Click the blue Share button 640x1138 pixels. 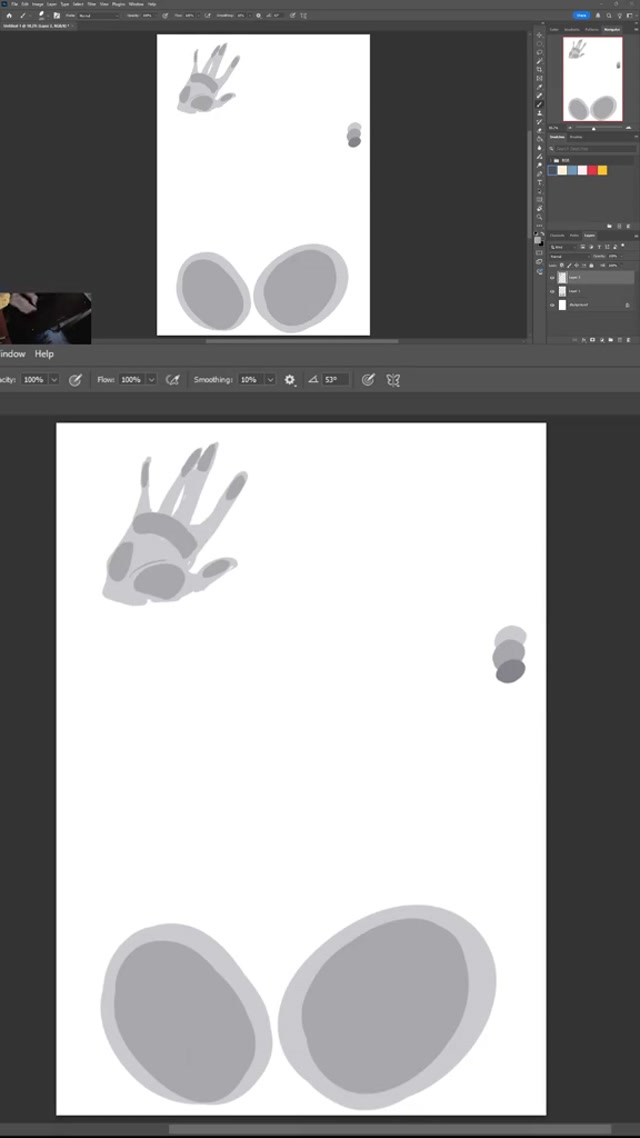[x=581, y=16]
